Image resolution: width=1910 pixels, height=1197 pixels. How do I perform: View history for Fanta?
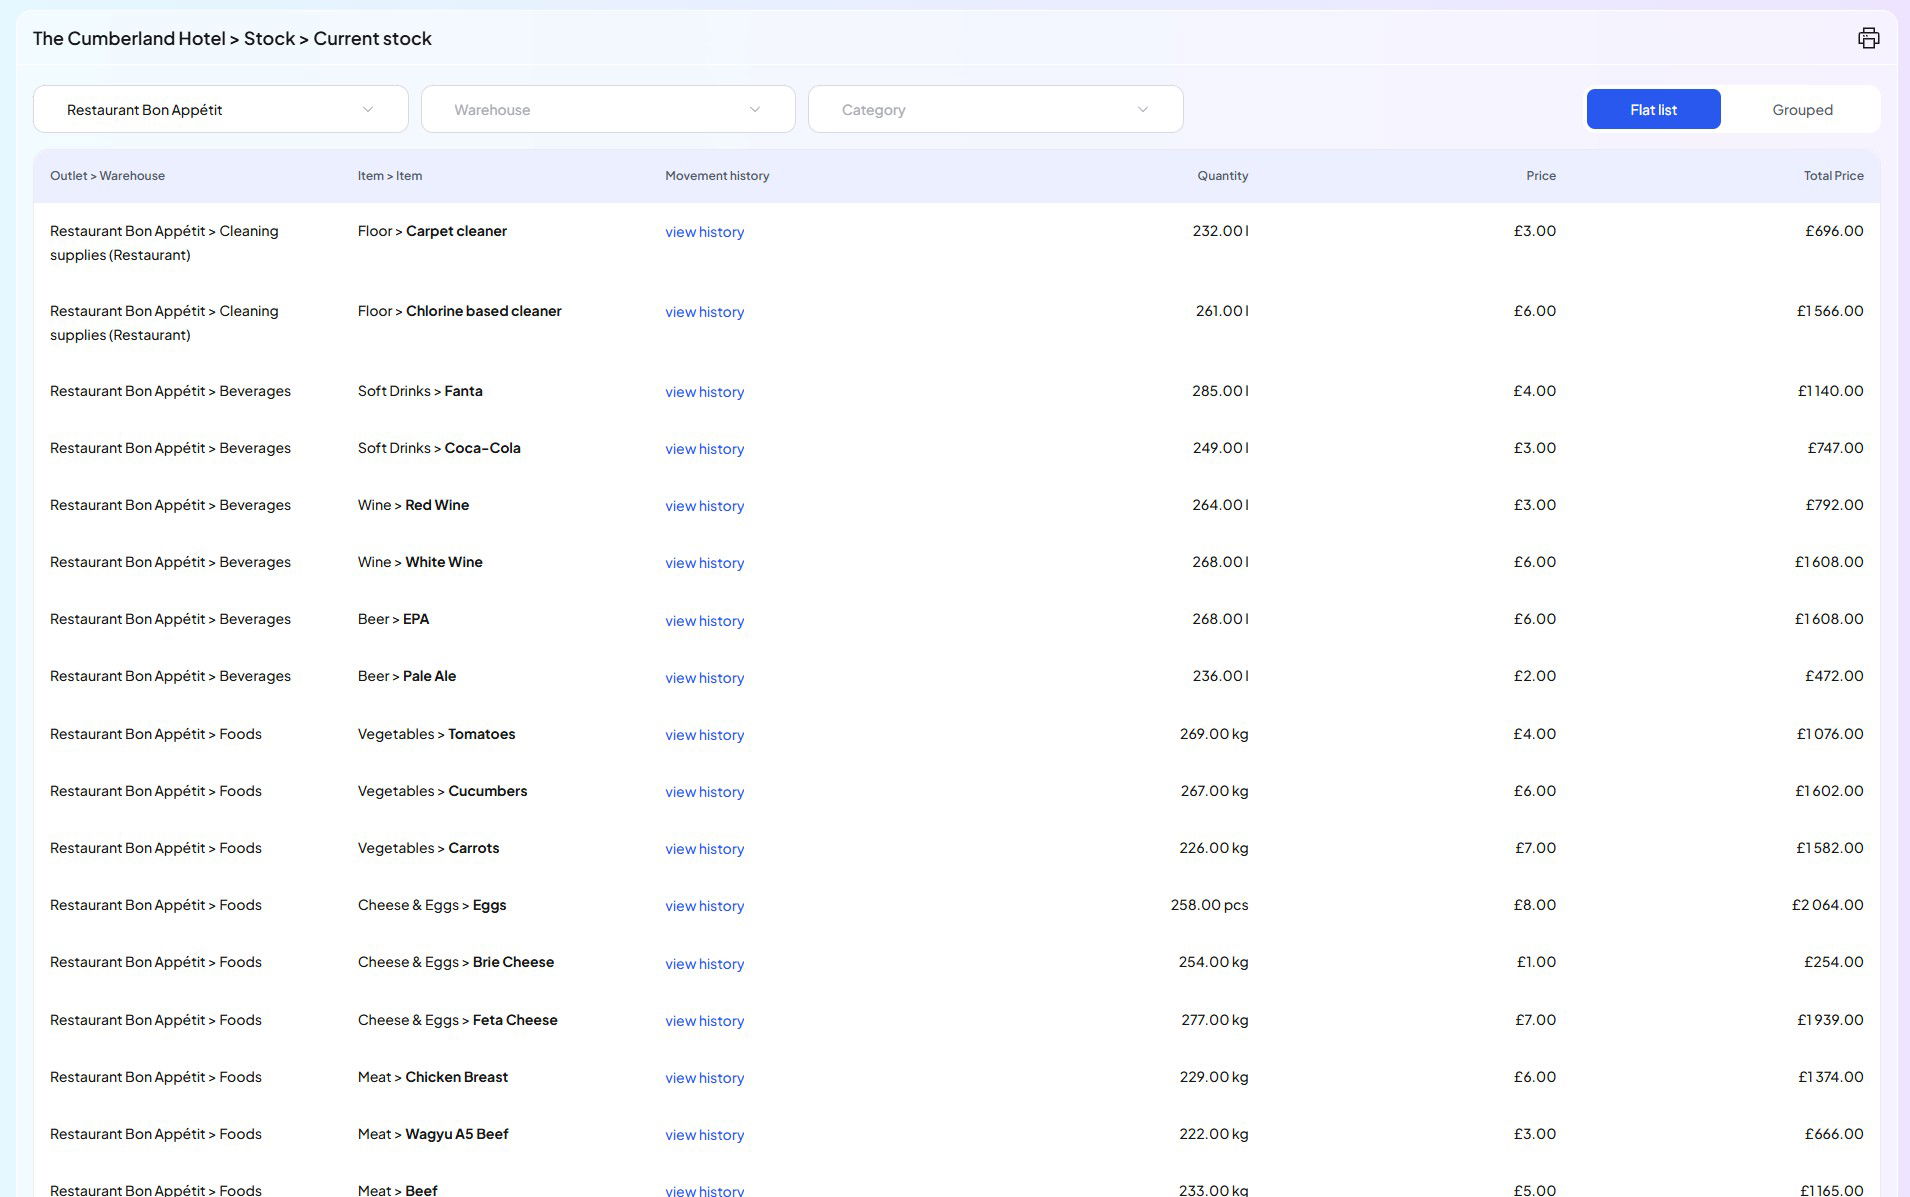704,392
